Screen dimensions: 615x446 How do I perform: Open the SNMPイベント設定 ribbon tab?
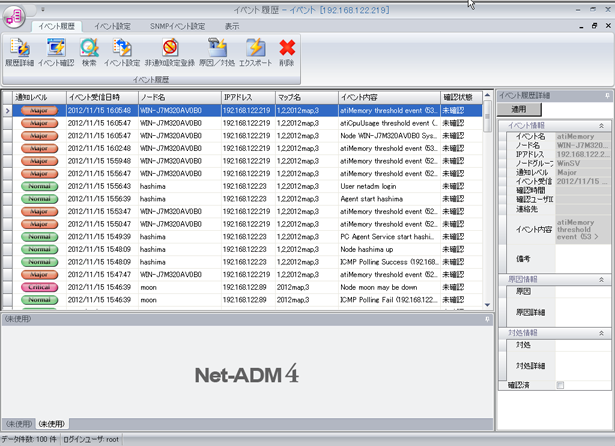click(177, 26)
